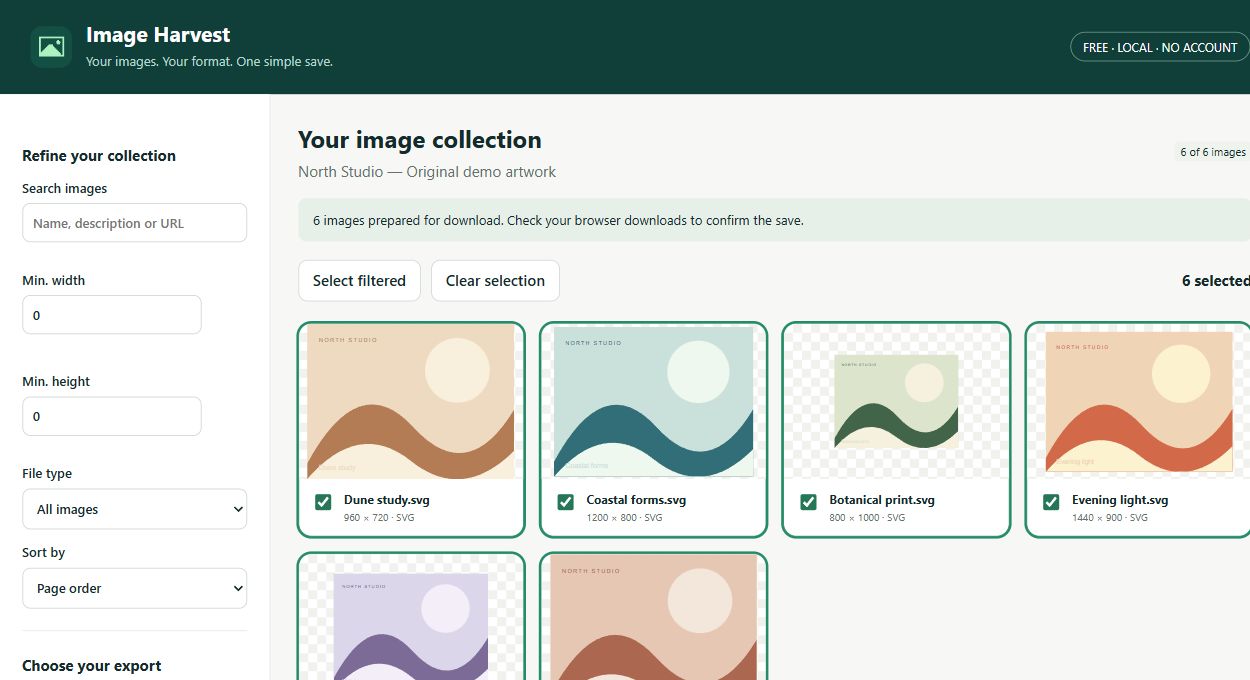Click the Refine your collection heading
The width and height of the screenshot is (1250, 680).
point(99,156)
